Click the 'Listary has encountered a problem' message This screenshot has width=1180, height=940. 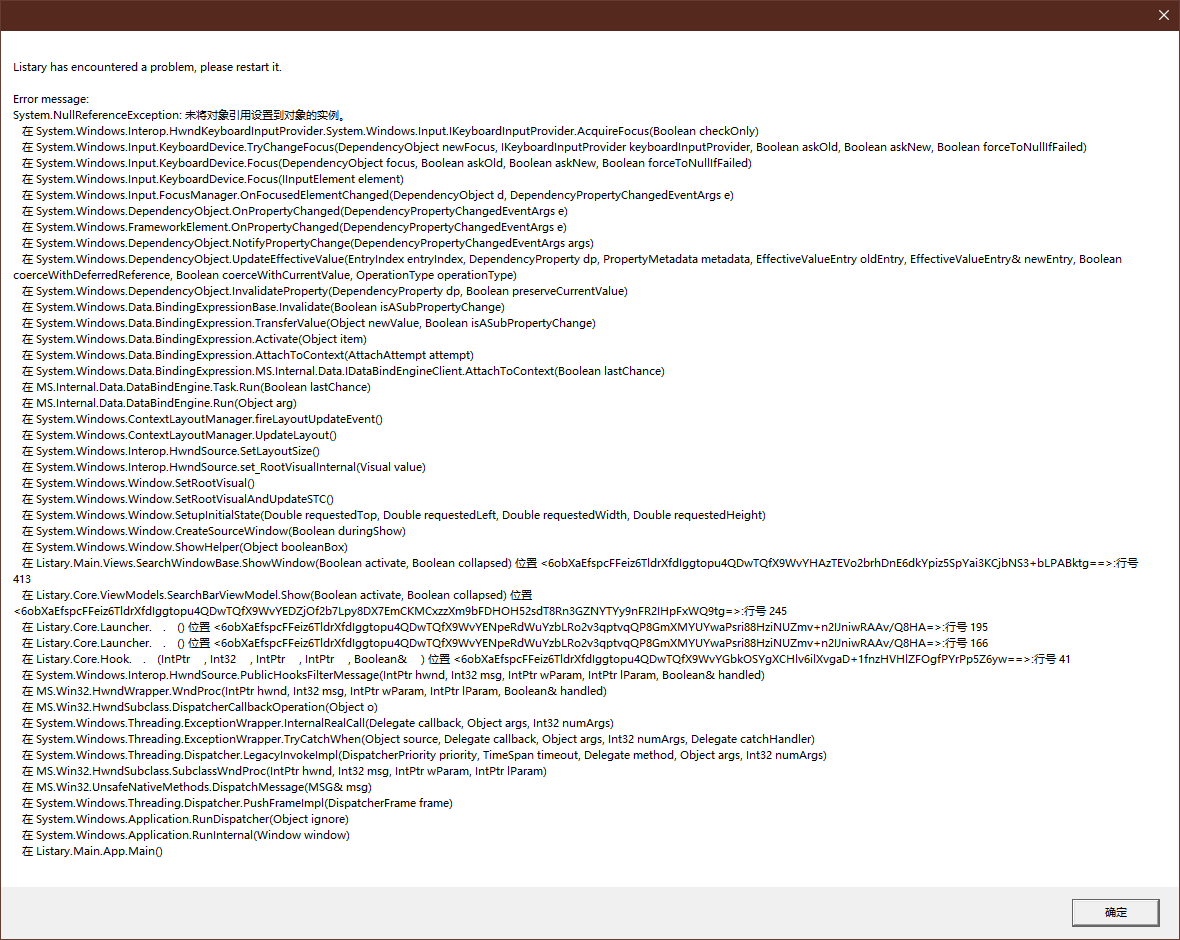pyautogui.click(x=148, y=67)
